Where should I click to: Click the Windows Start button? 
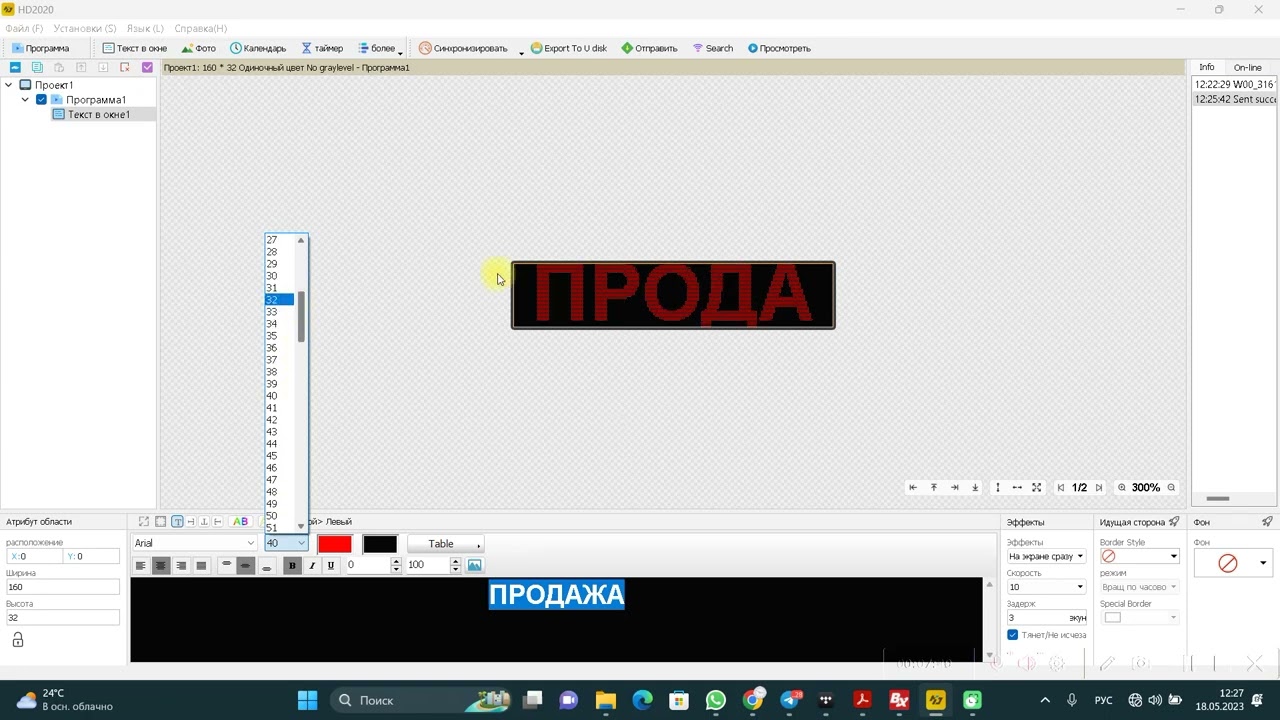[308, 700]
